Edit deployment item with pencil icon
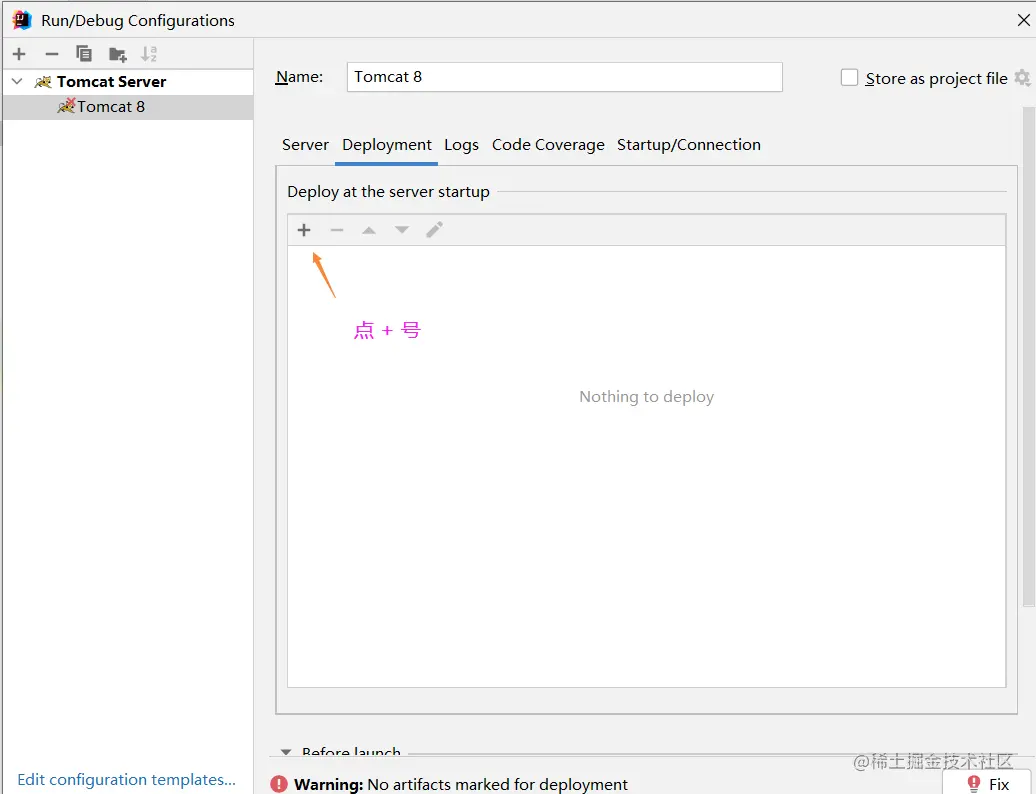 click(434, 230)
